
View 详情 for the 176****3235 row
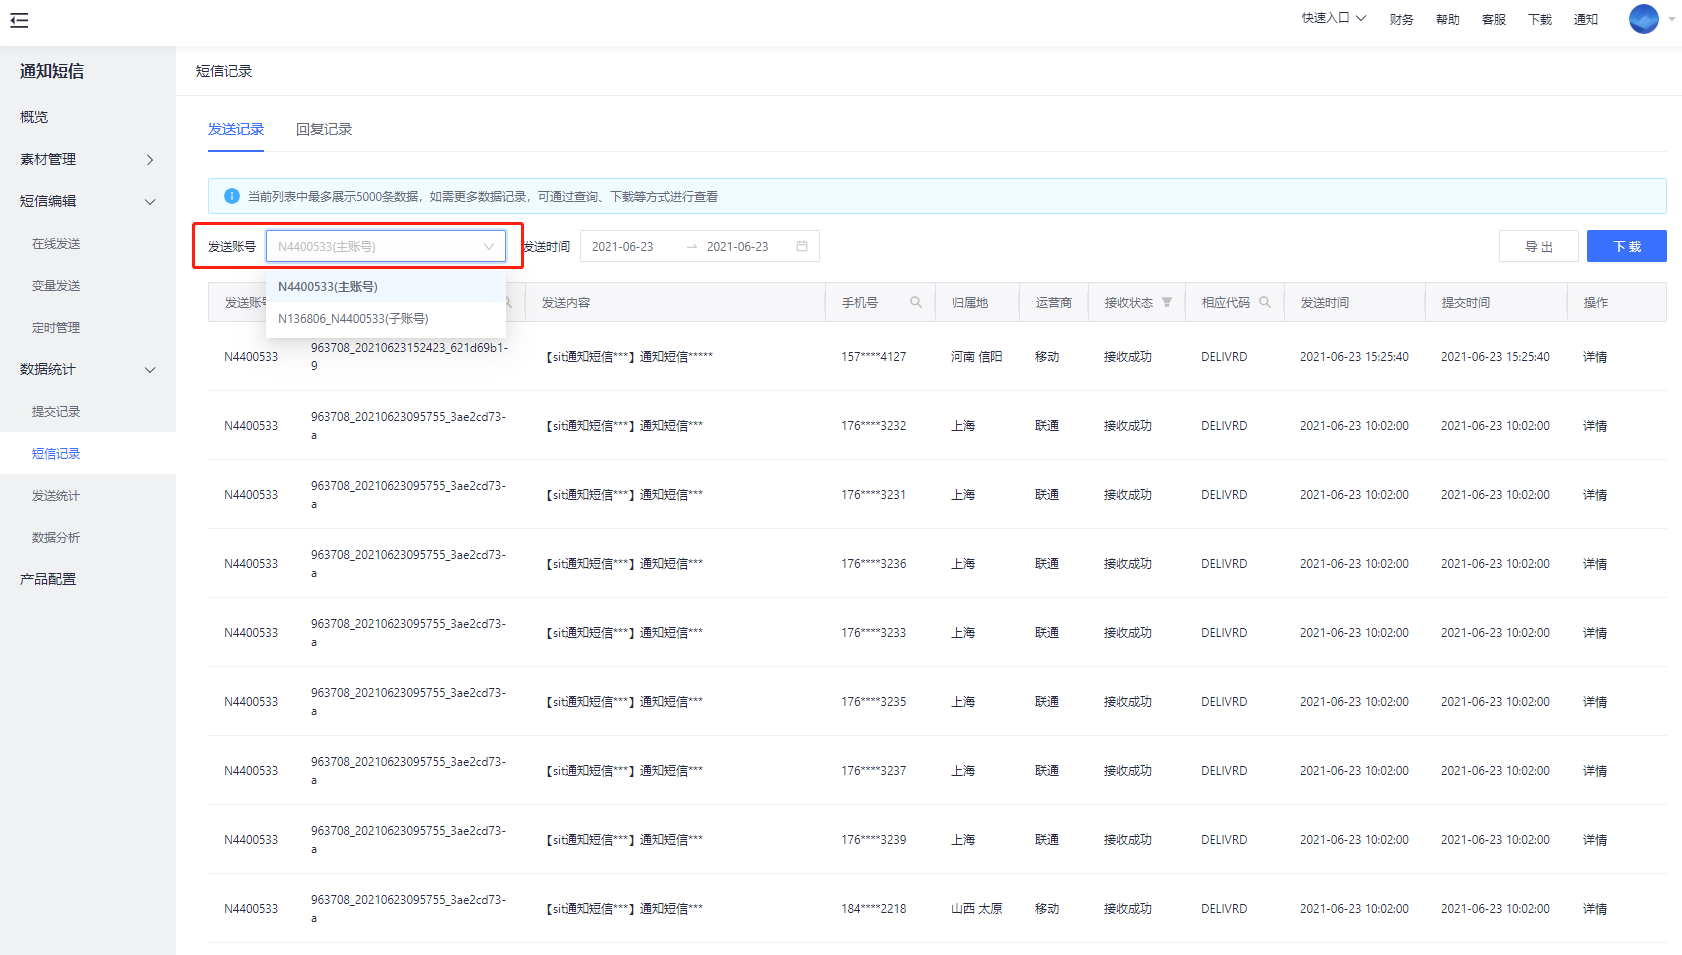(1594, 701)
